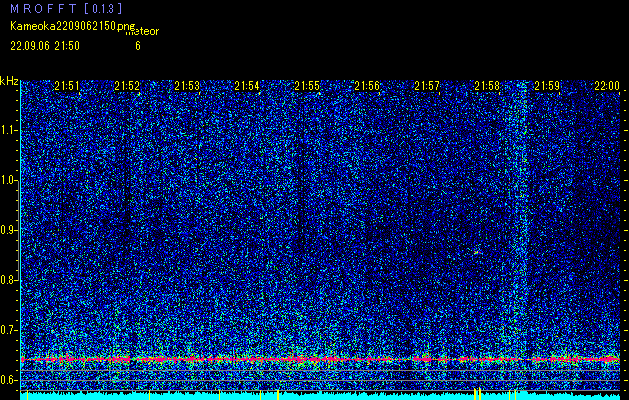This screenshot has width=629, height=400.
Task: Click the MROFFT [0.1.3] title text
Action: click(66, 8)
